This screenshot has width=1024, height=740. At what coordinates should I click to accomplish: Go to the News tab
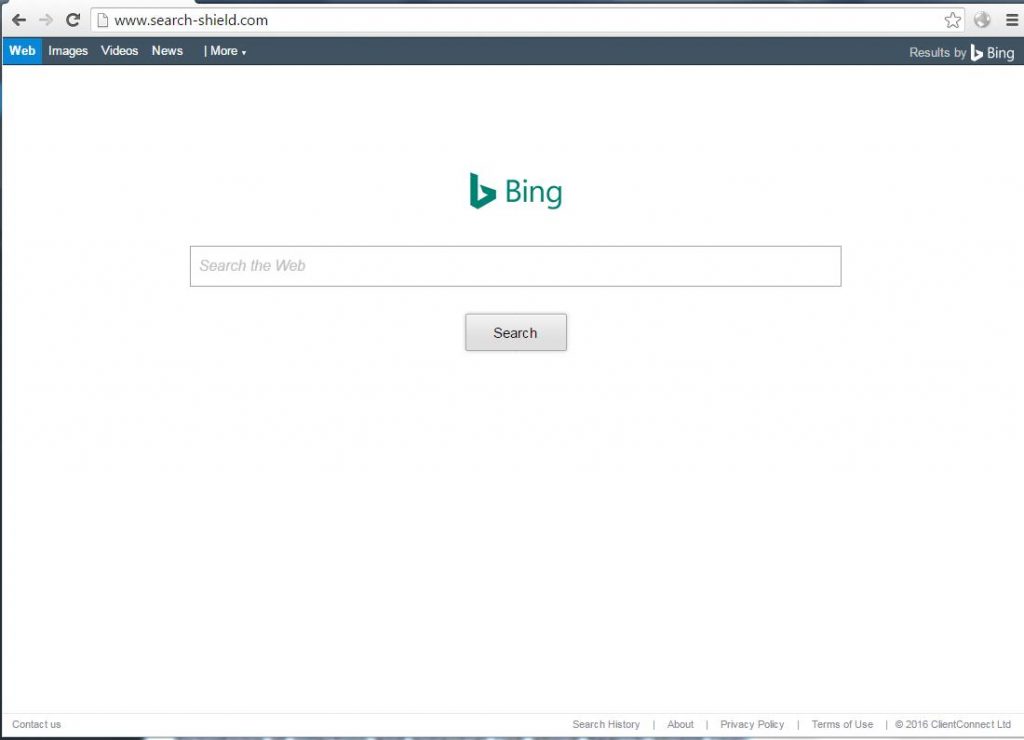[x=167, y=51]
